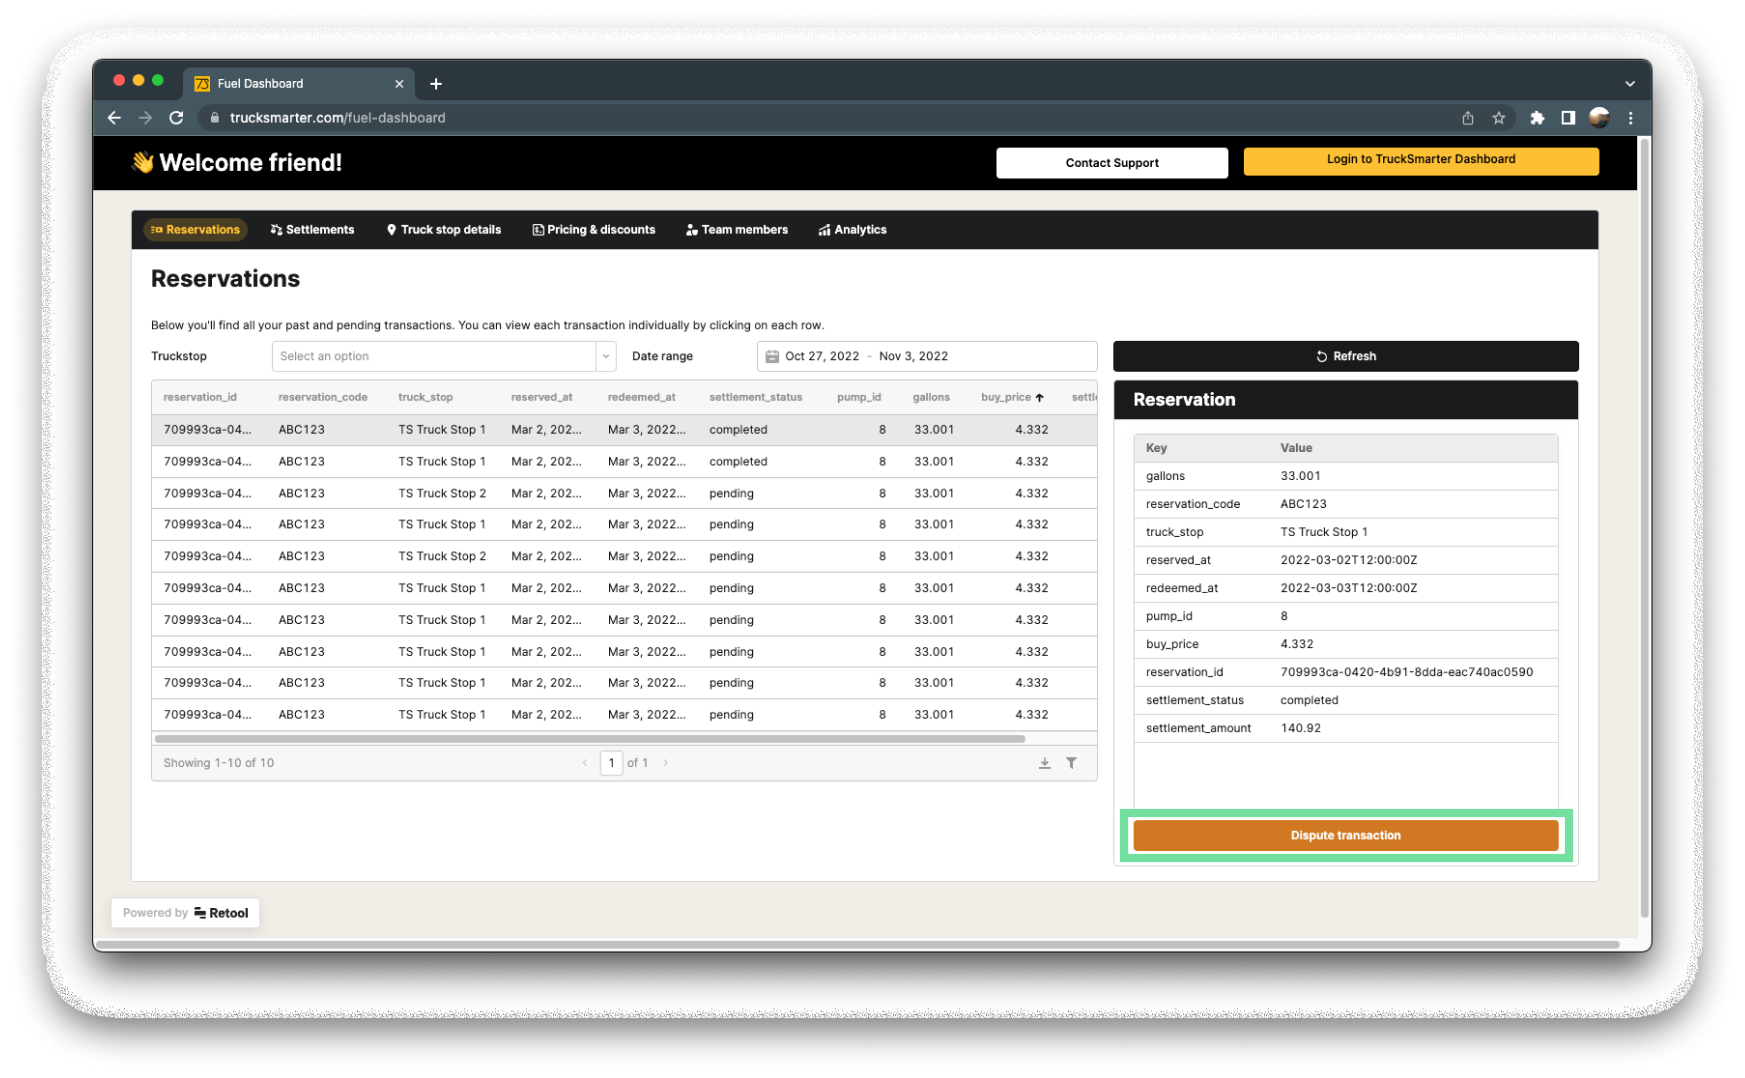Viewport: 1745px width, 1078px height.
Task: Click the page bottom horizontal scrollbar
Action: click(x=857, y=944)
